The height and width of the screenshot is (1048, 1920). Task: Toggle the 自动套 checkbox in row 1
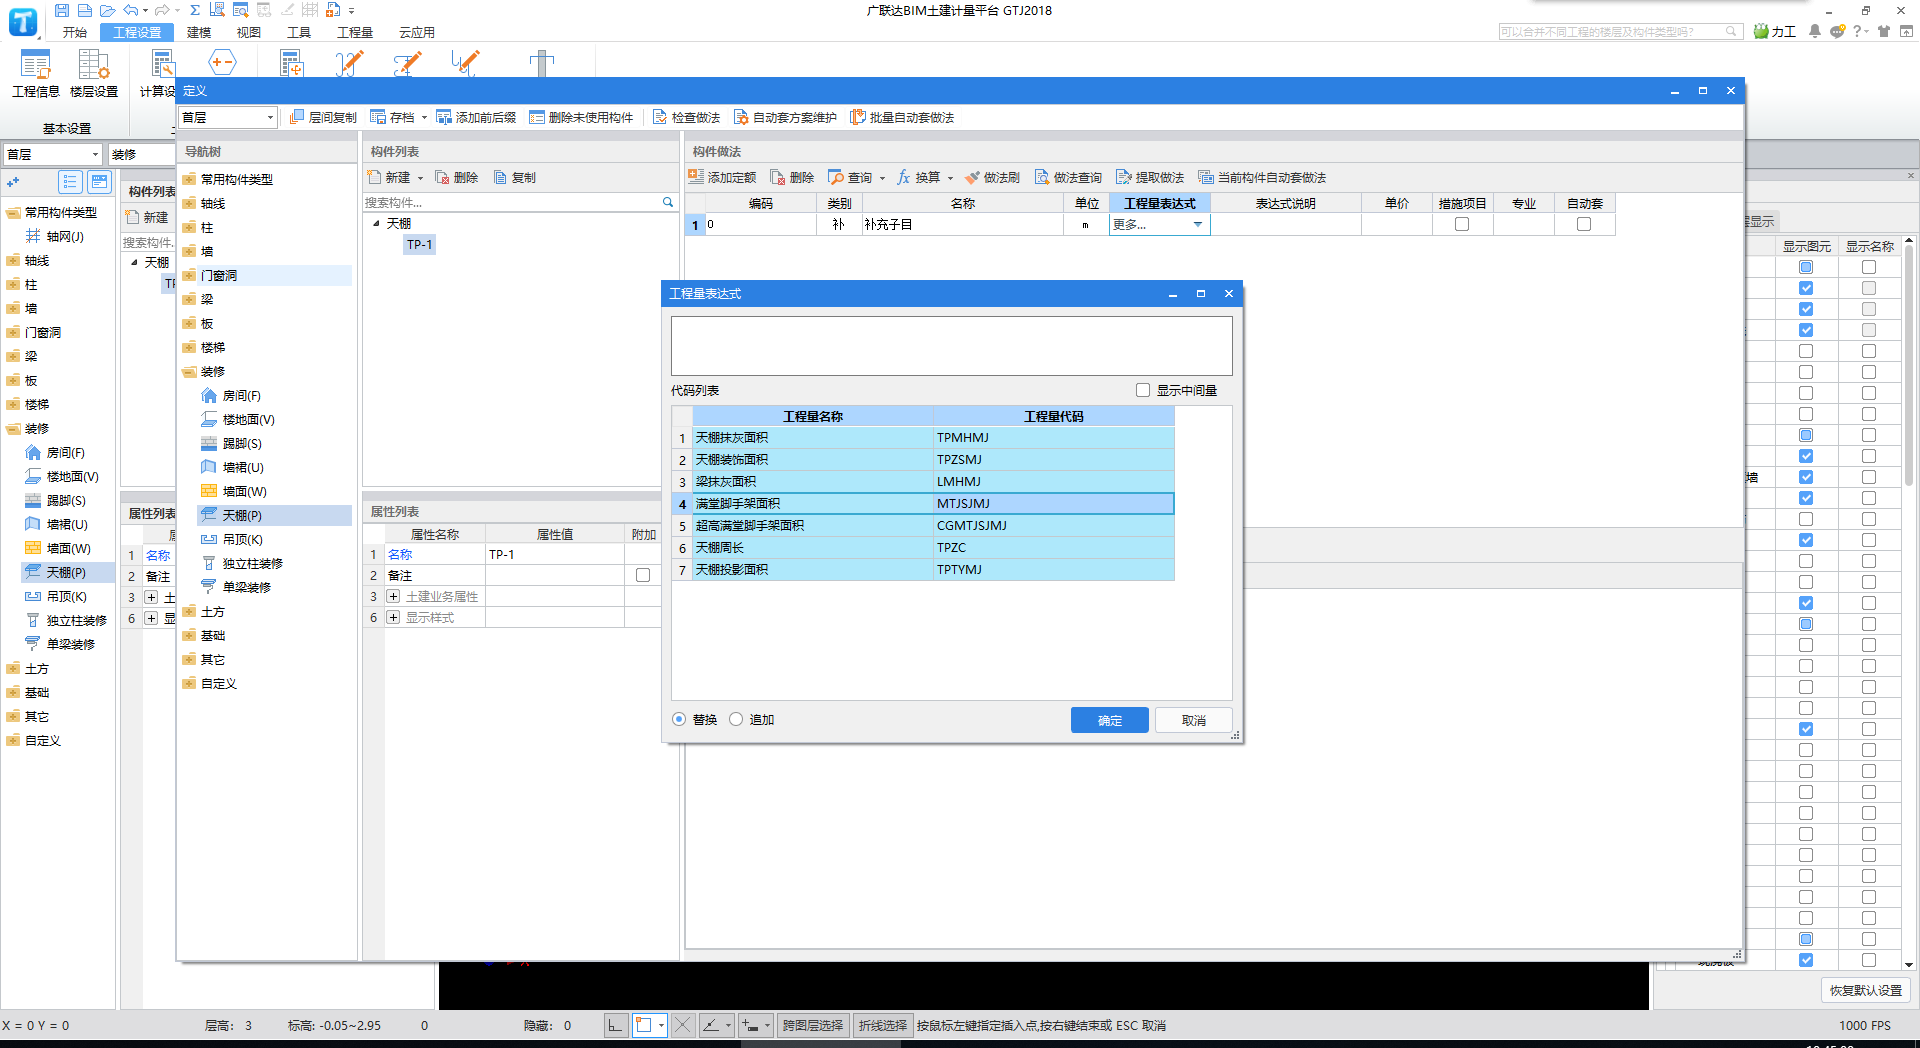point(1584,224)
